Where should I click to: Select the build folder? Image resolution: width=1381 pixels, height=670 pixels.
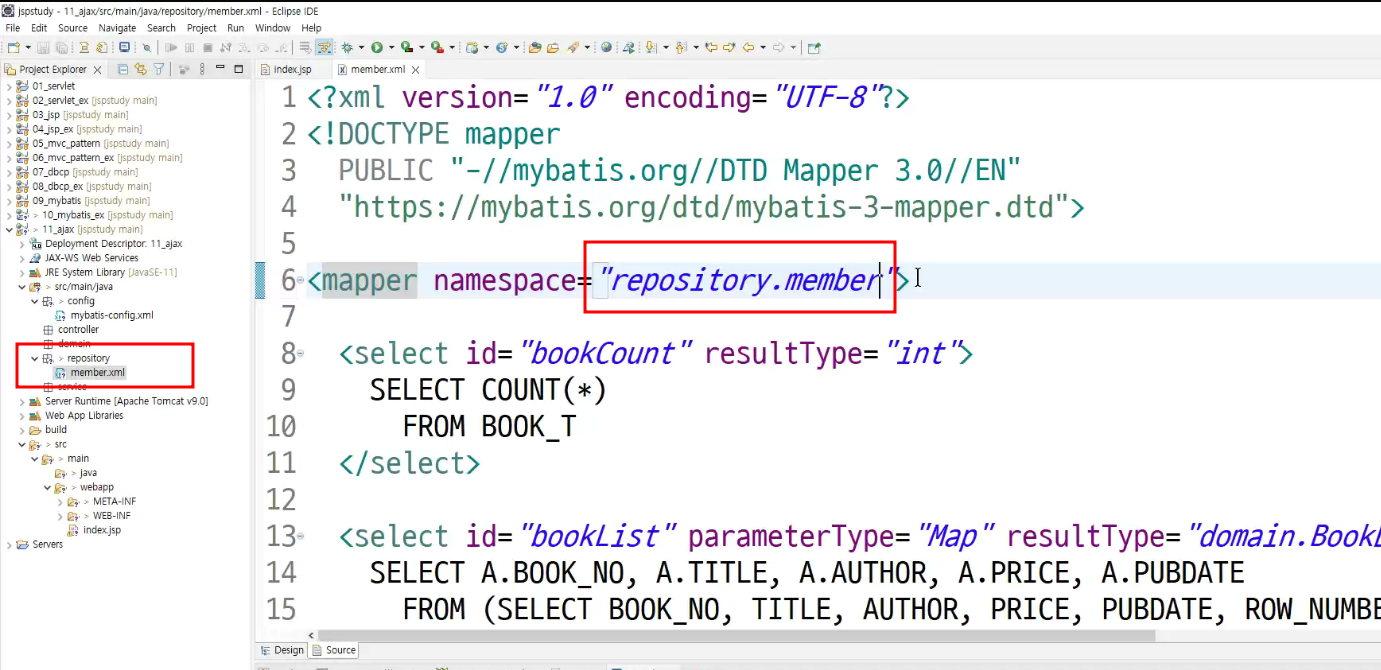56,430
